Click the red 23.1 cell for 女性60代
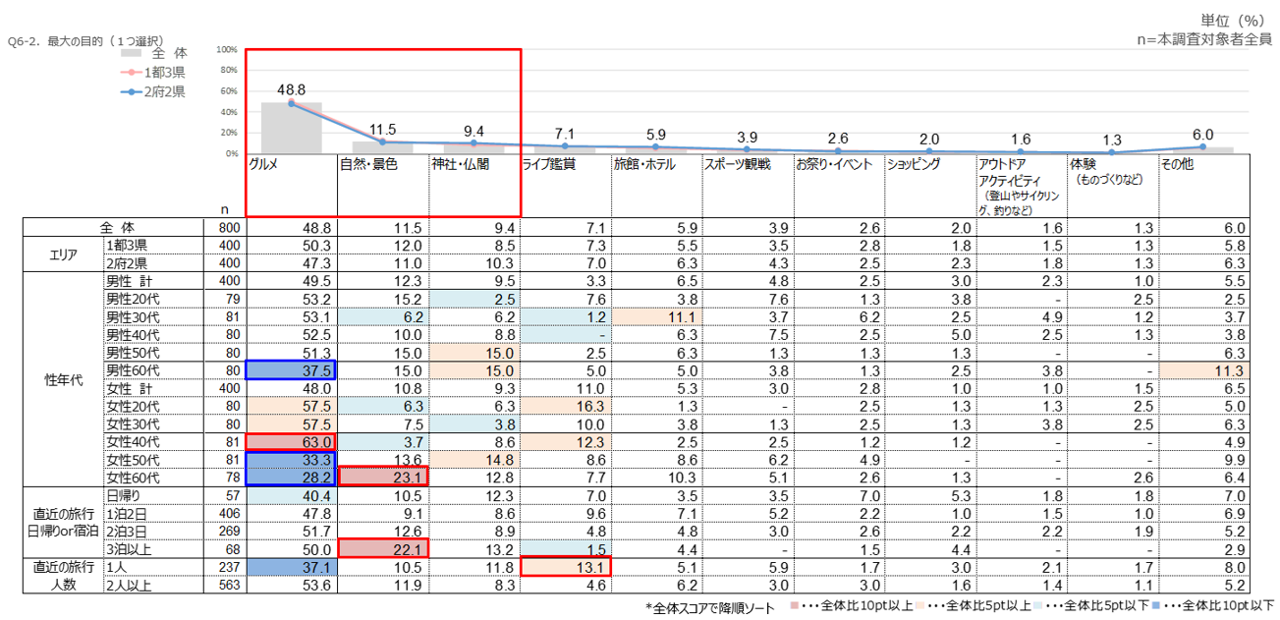Image resolution: width=1280 pixels, height=620 pixels. click(x=383, y=477)
